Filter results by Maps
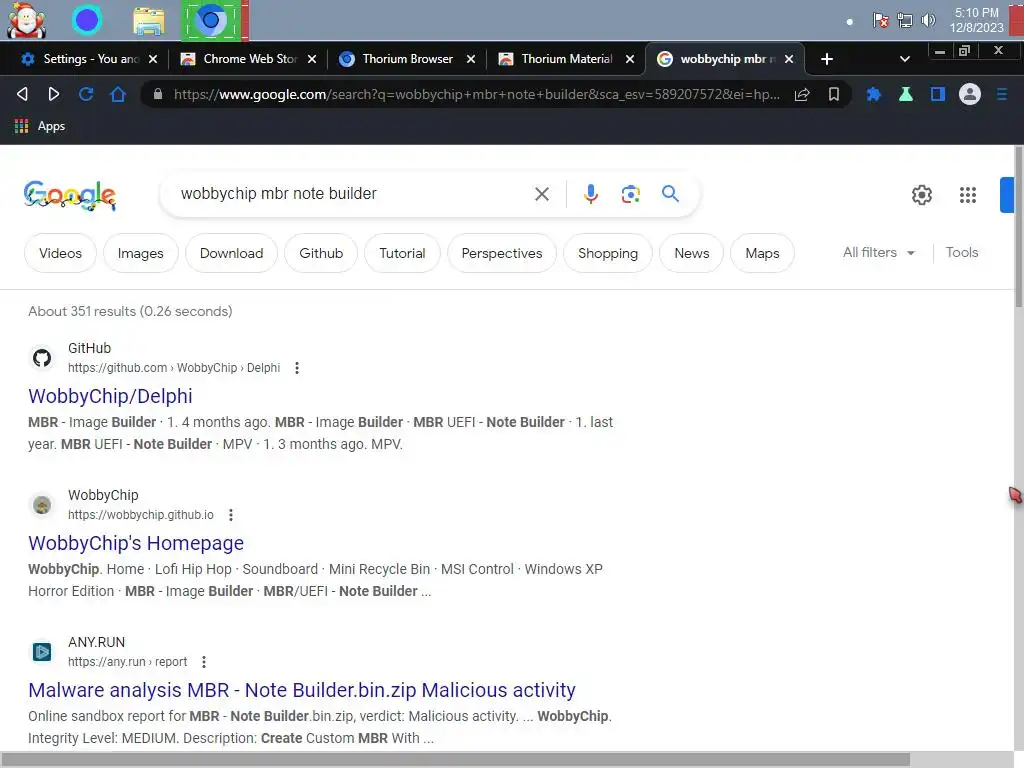Screen dimensions: 1024x768 pos(762,253)
